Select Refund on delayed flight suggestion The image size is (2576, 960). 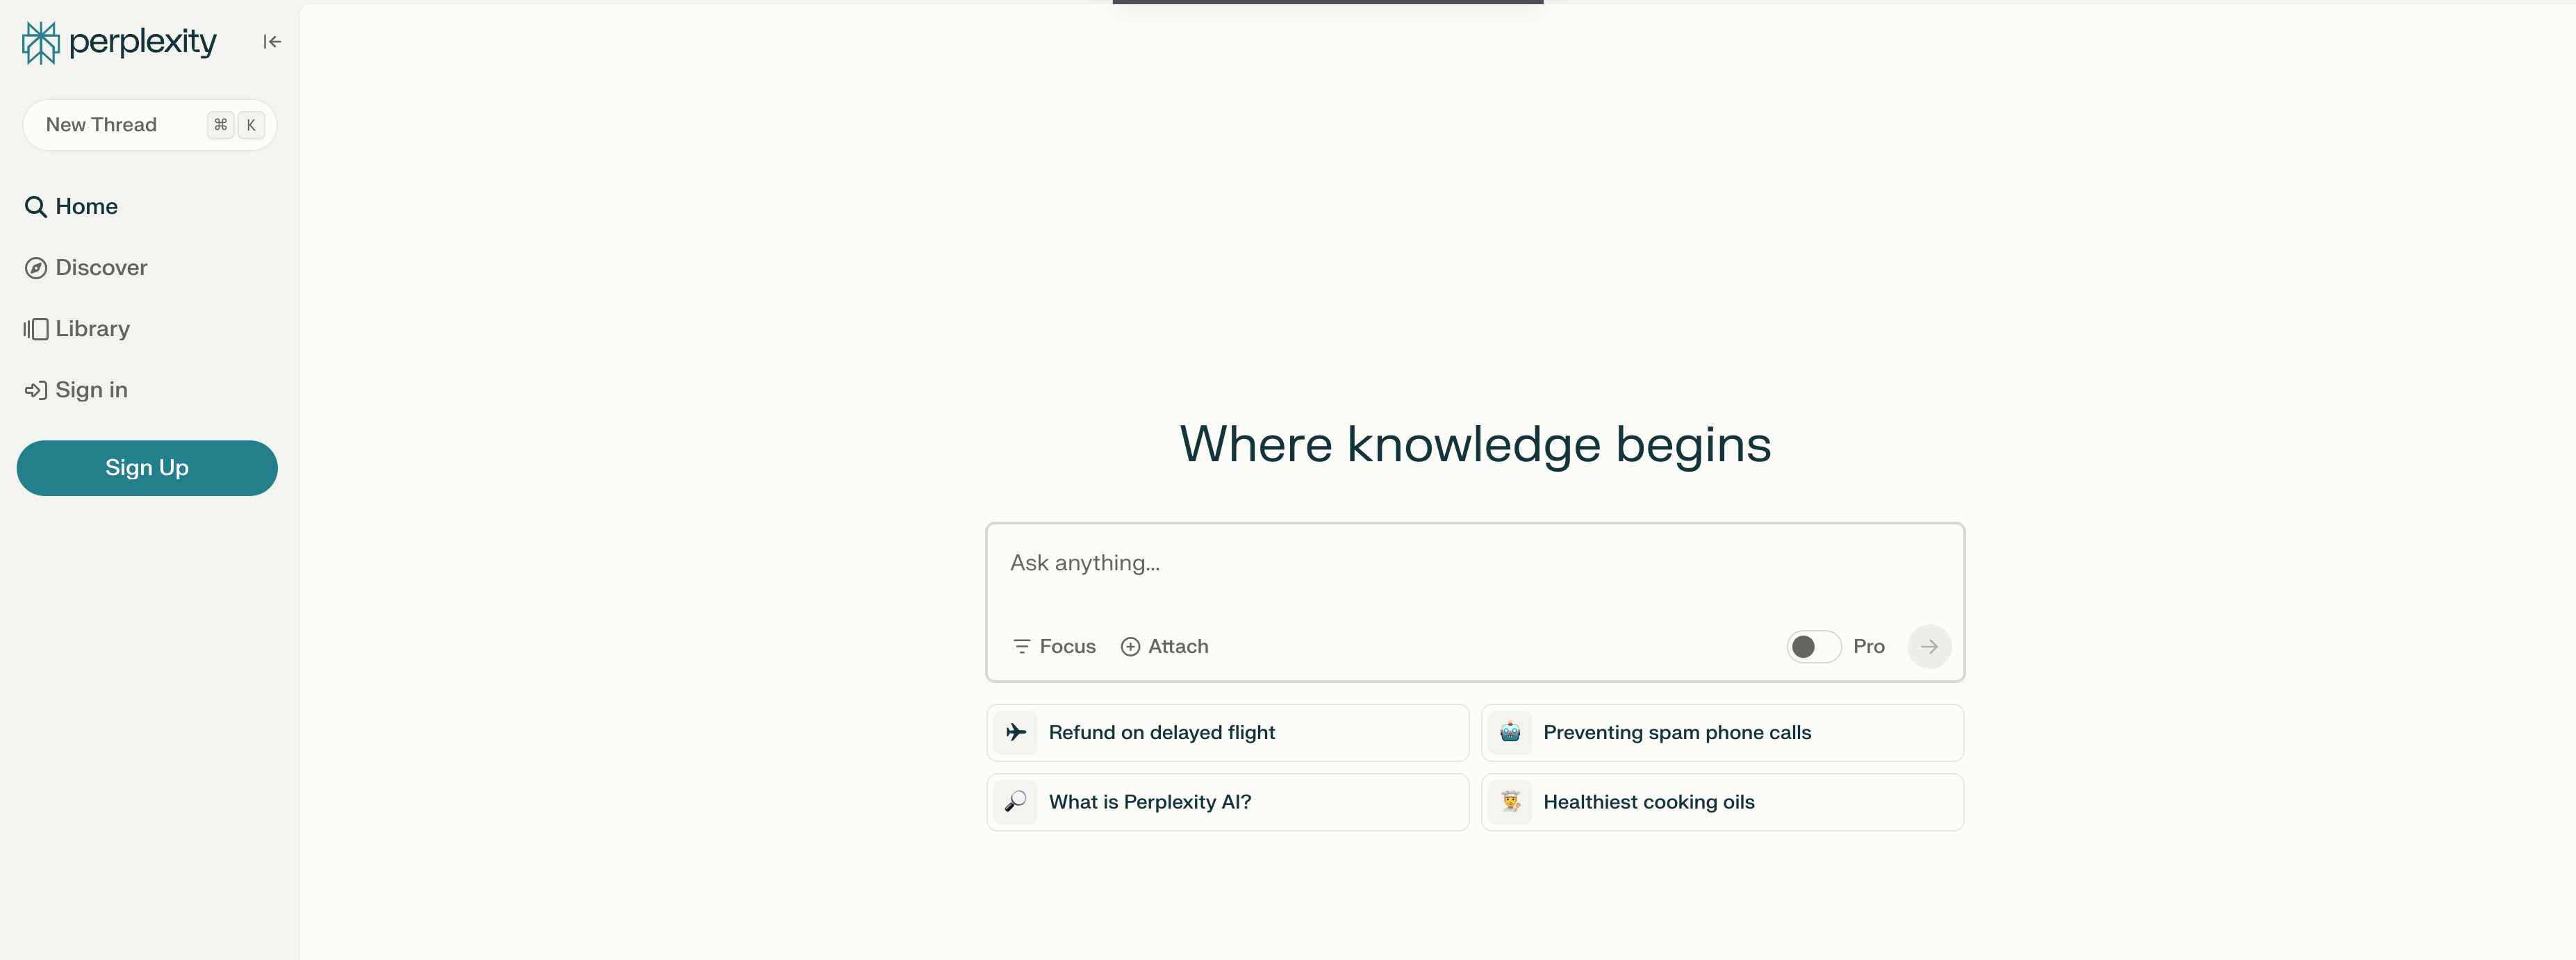(x=1228, y=731)
